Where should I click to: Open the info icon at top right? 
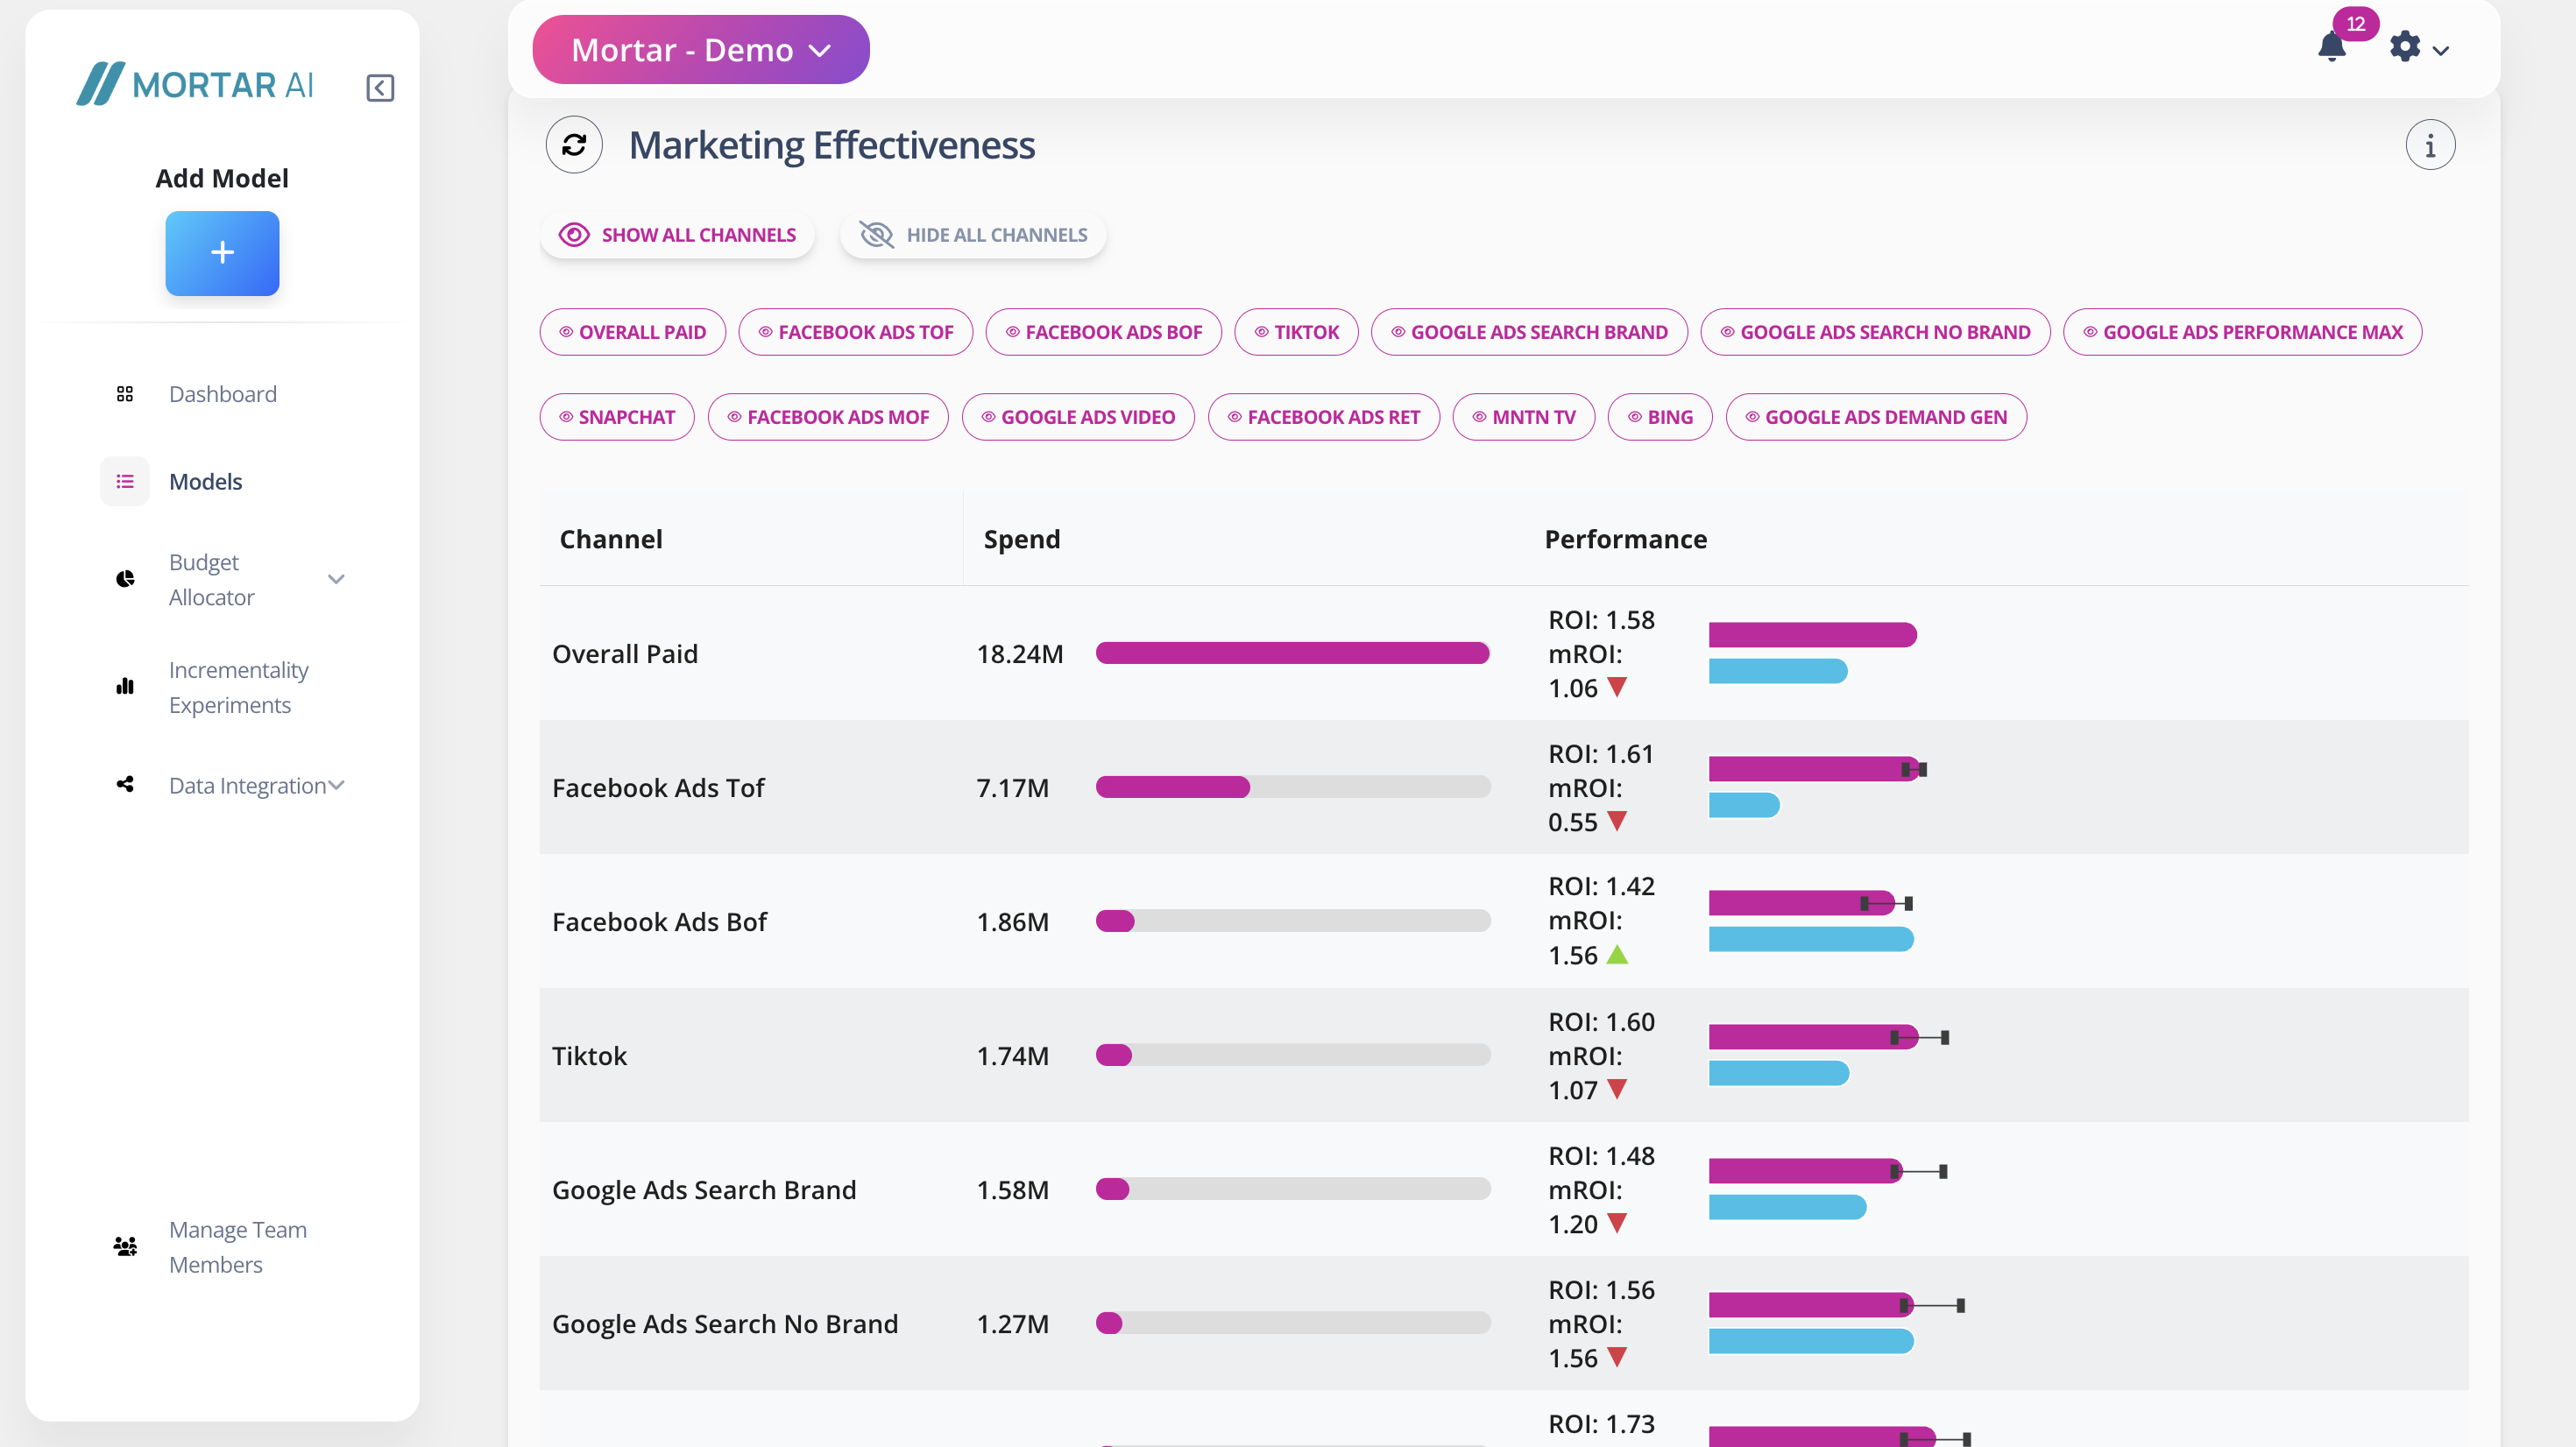coord(2429,146)
